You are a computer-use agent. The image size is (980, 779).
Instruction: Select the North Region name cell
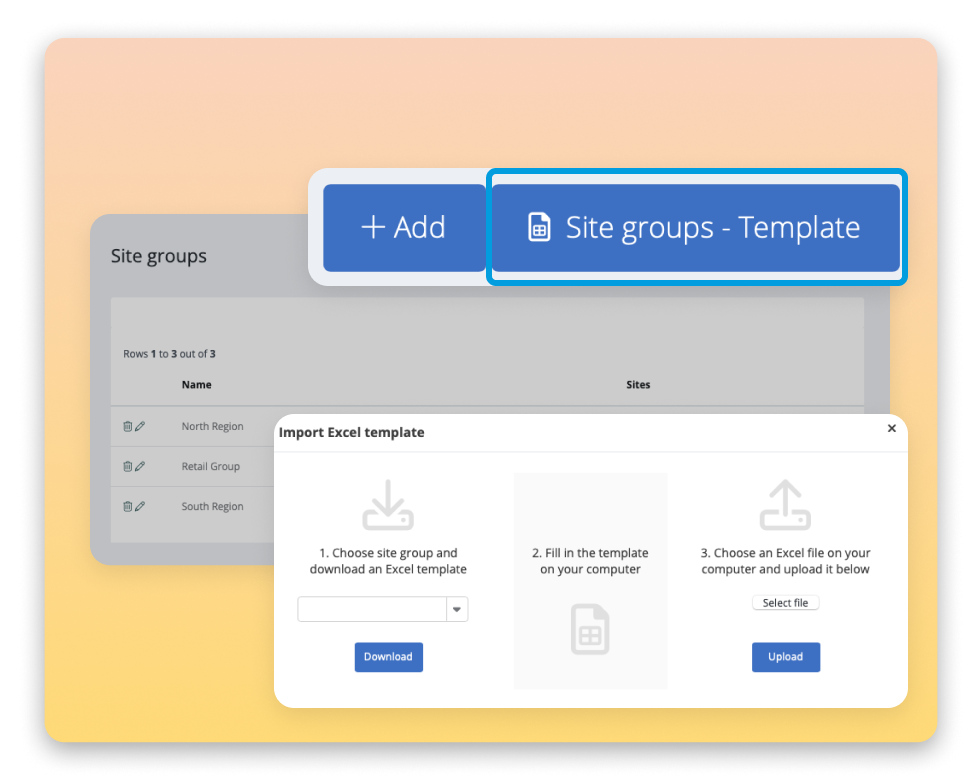point(212,426)
